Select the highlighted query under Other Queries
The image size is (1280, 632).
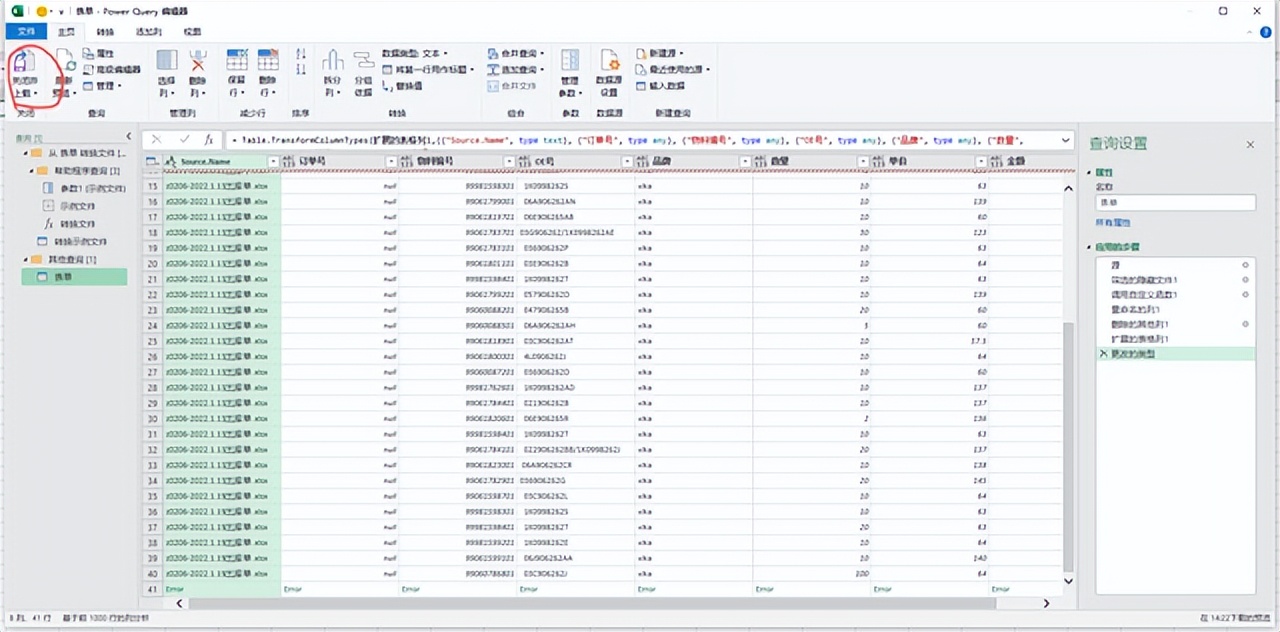coord(74,277)
